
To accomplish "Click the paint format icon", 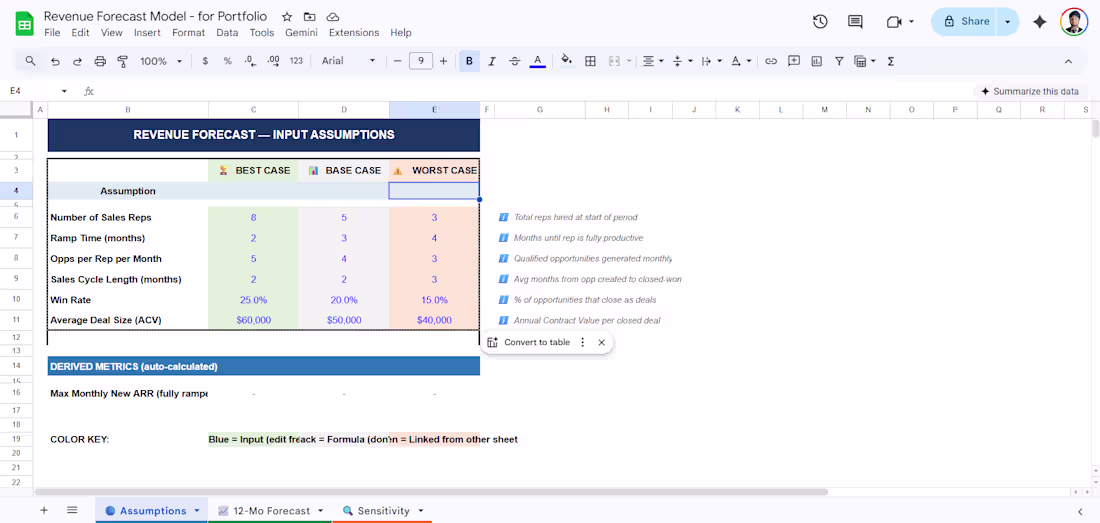I will point(123,61).
